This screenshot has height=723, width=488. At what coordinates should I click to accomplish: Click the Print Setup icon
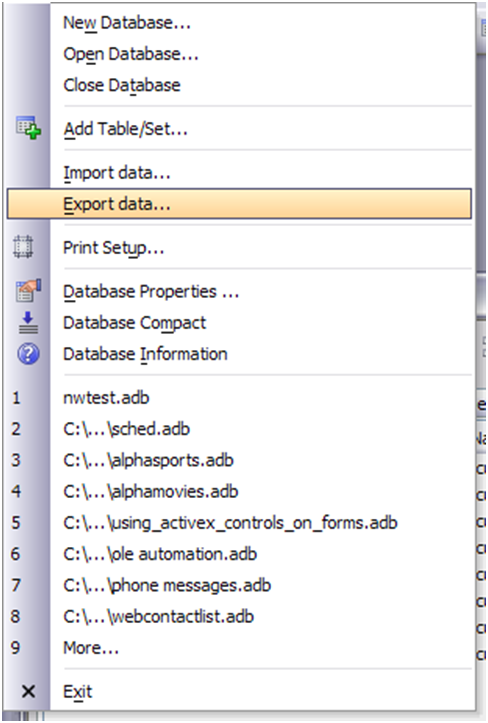23,246
